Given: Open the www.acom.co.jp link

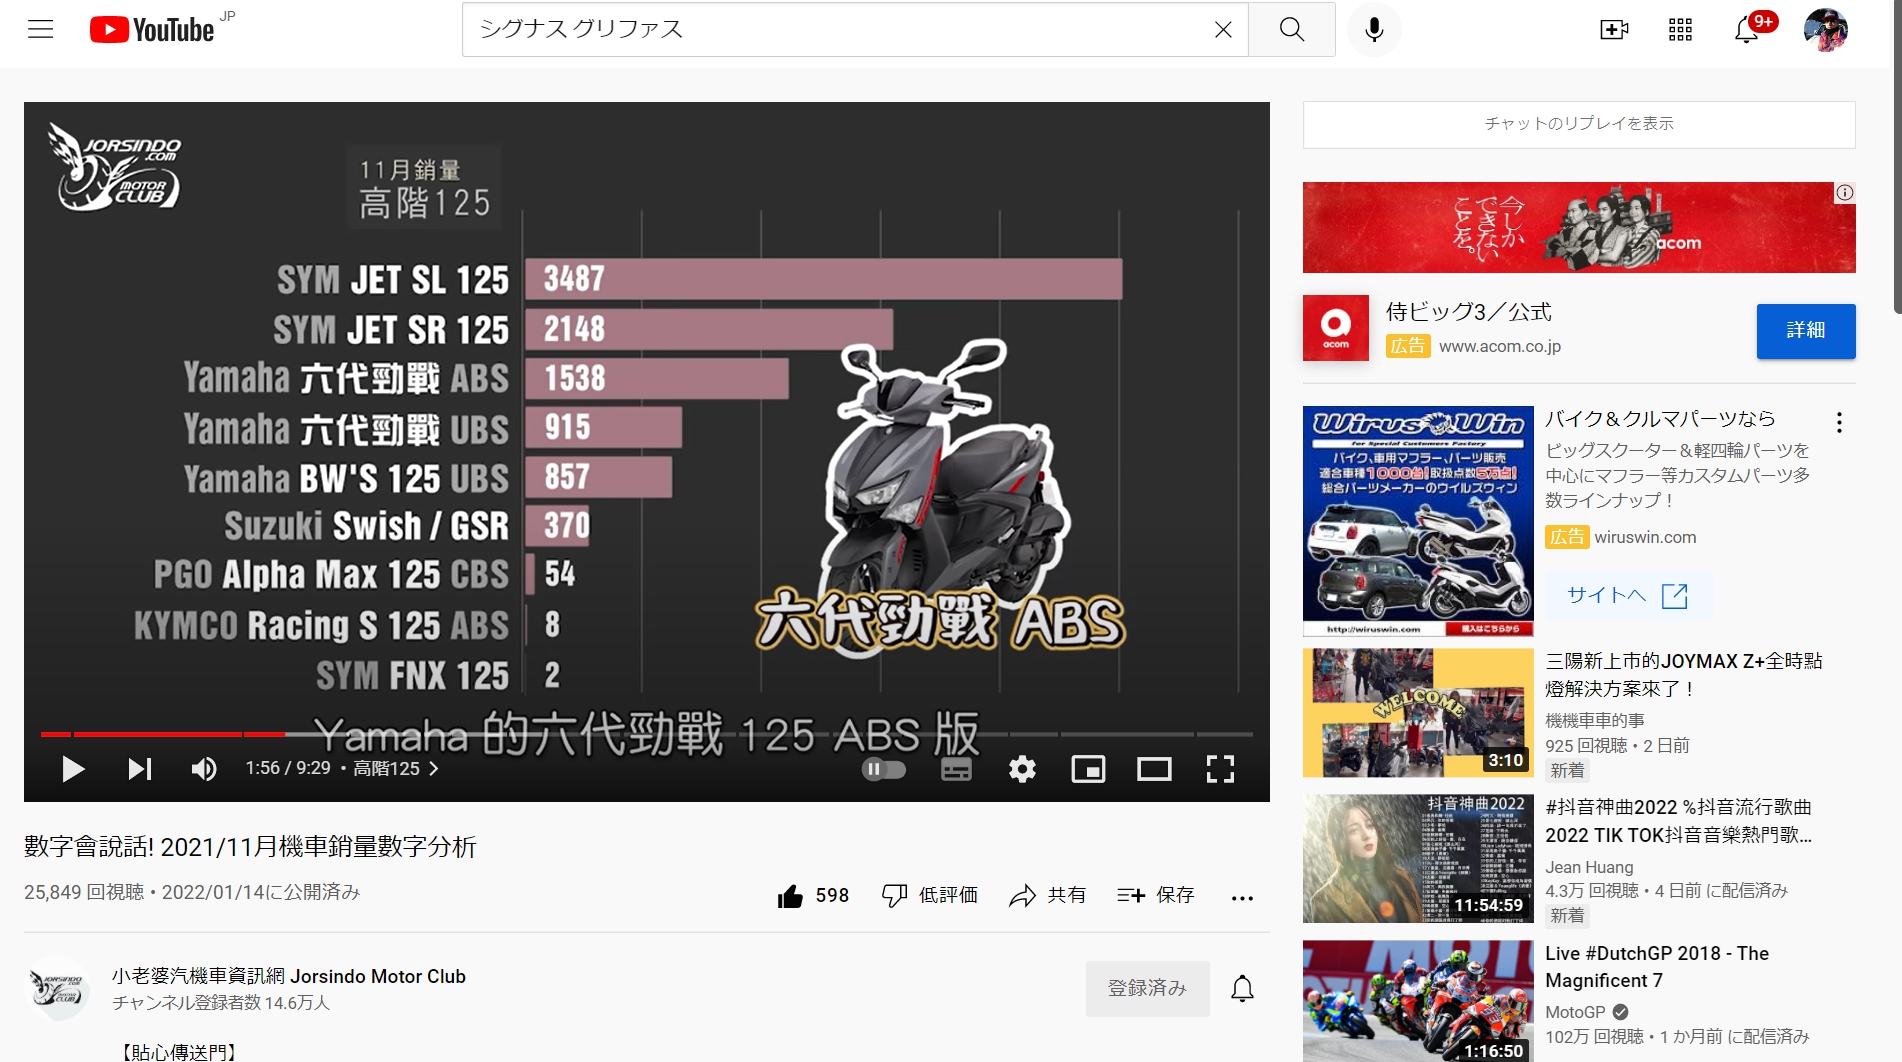Looking at the screenshot, I should tap(1499, 346).
